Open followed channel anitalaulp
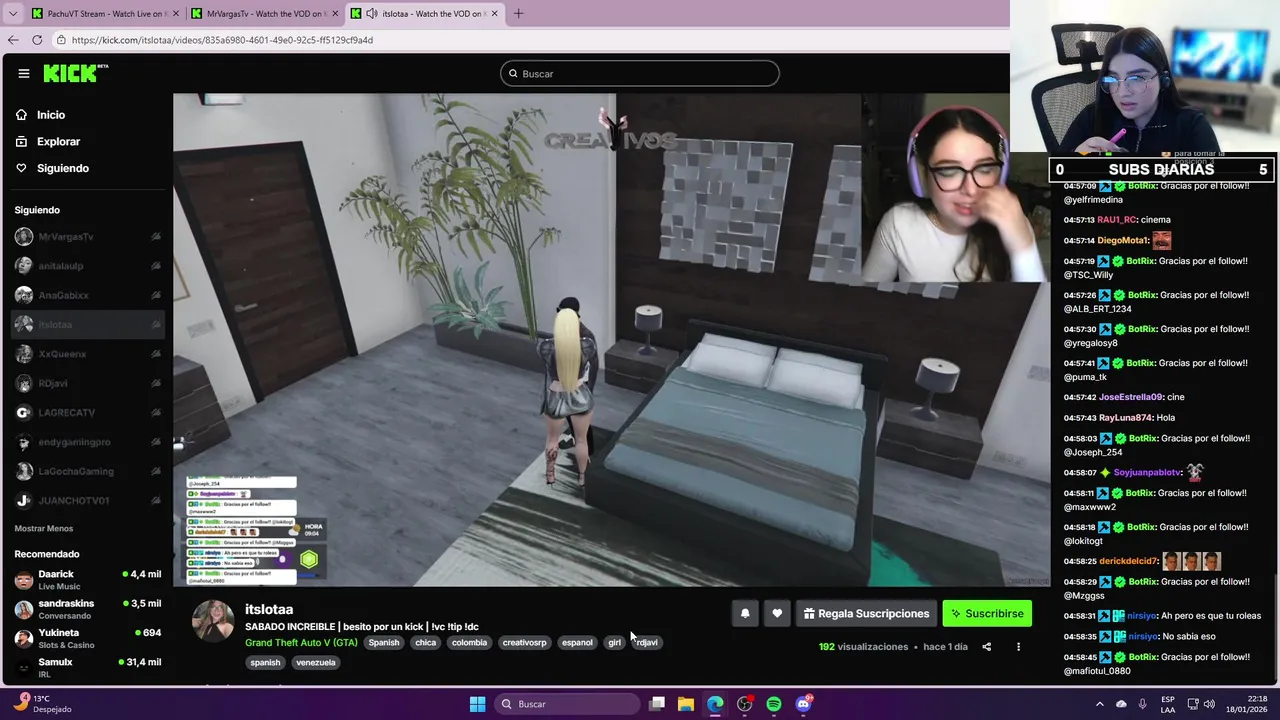 coord(87,266)
